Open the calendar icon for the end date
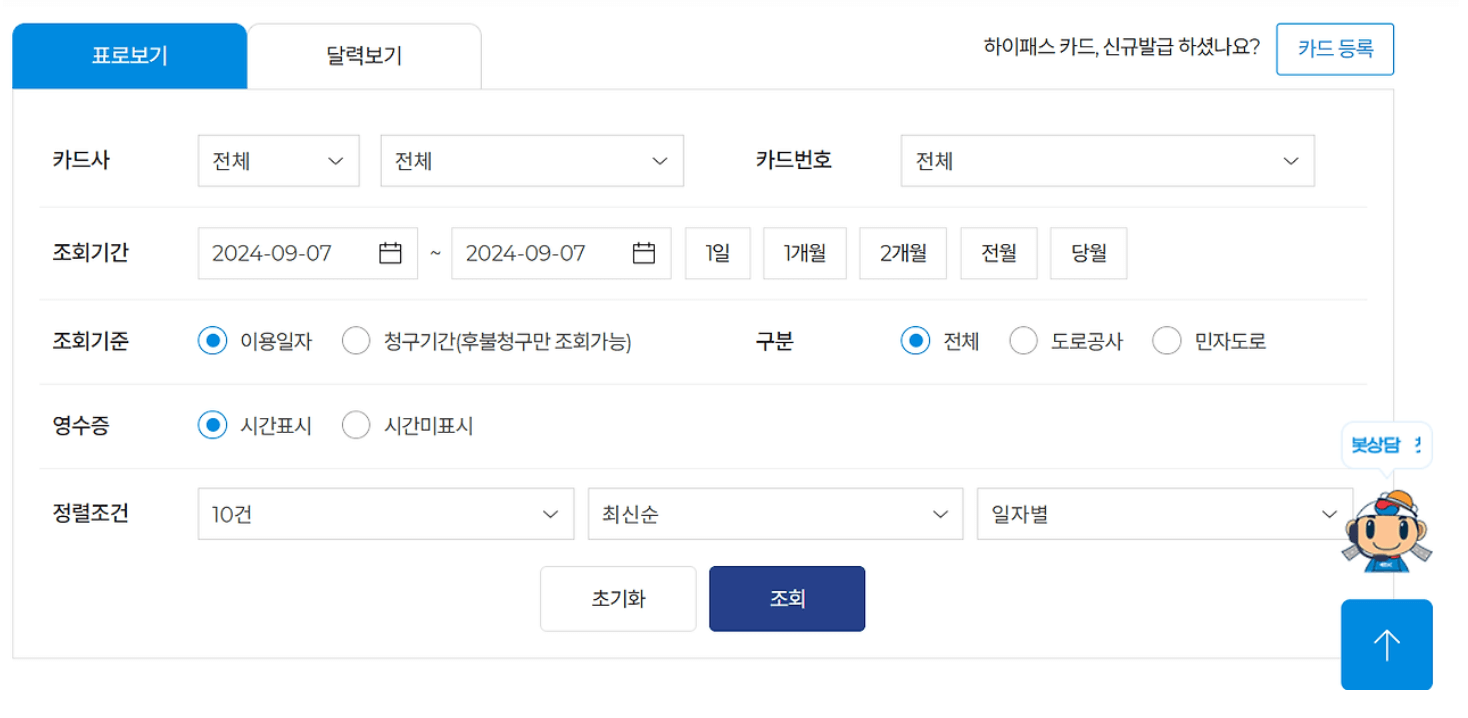1468x718 pixels. point(643,253)
